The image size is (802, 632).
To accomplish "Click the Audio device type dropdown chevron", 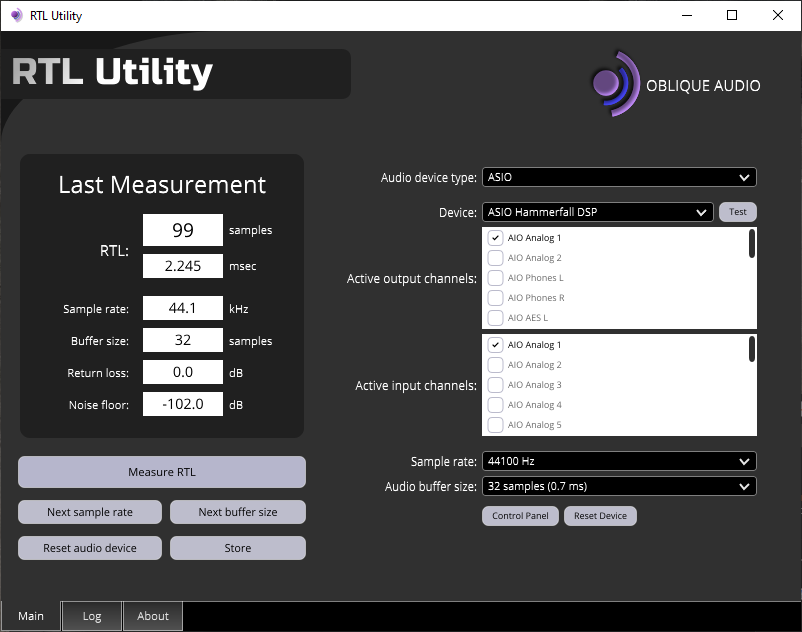I will (x=744, y=177).
